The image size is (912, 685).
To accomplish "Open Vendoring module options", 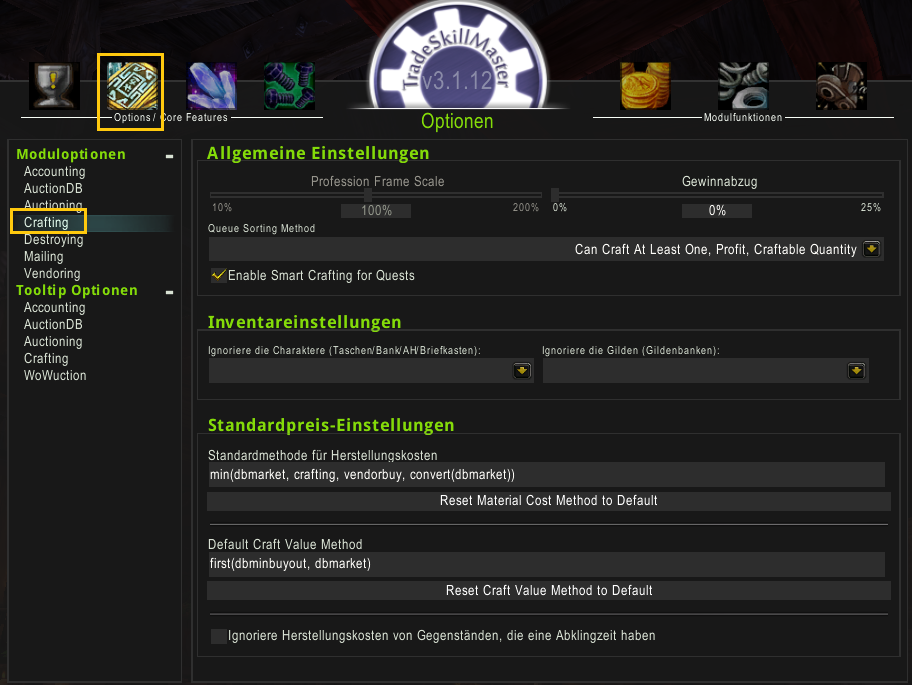I will [52, 273].
